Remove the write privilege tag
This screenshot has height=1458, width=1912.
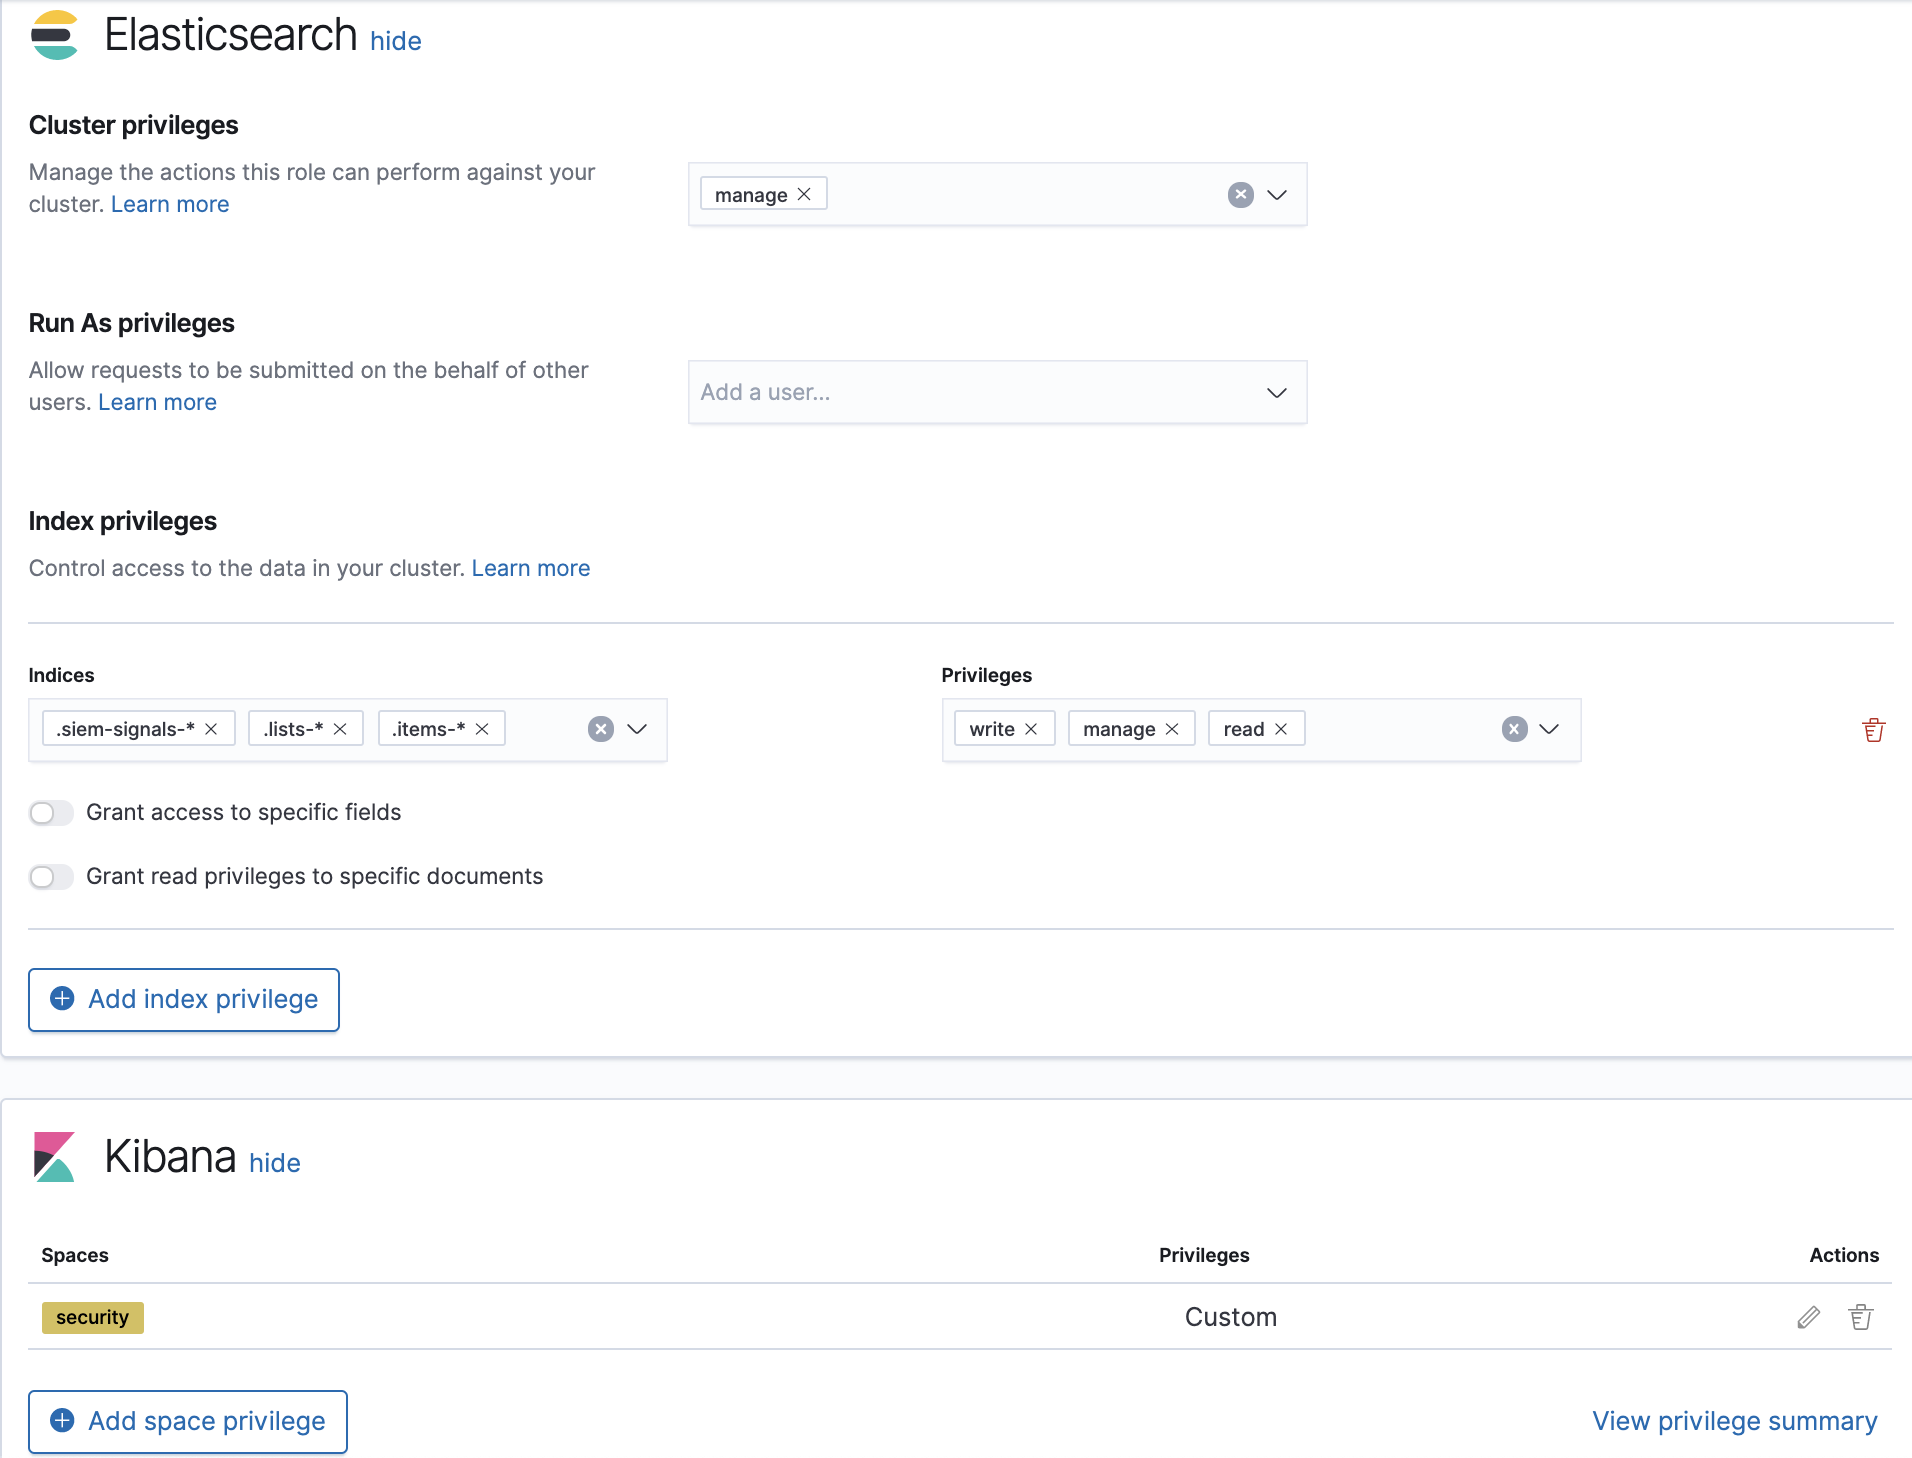[x=1031, y=729]
